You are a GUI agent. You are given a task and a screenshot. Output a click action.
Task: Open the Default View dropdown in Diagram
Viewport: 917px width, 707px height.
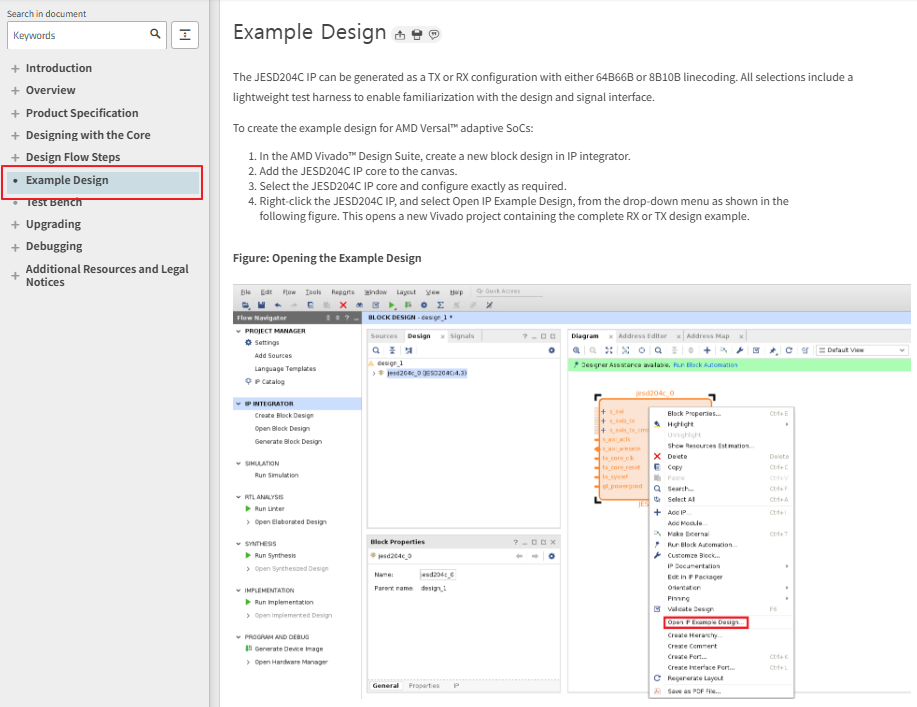click(862, 350)
